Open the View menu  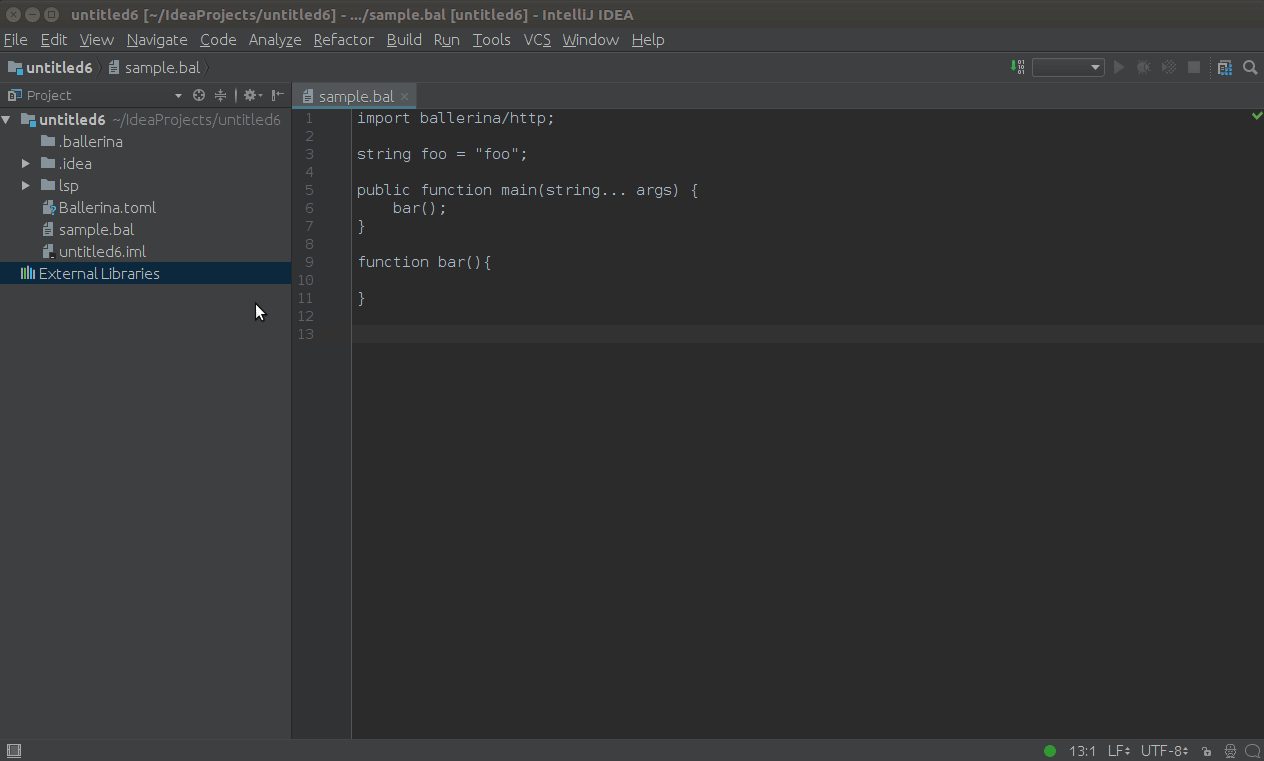[x=96, y=39]
